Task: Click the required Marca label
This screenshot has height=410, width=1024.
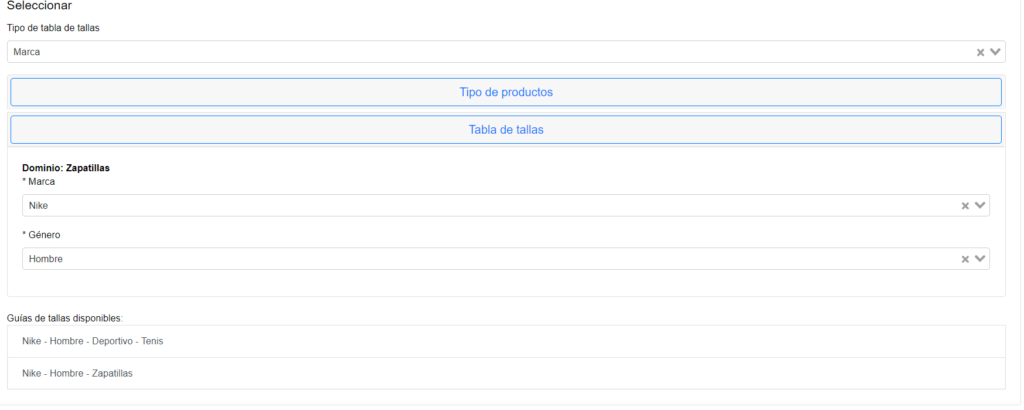Action: [x=39, y=182]
